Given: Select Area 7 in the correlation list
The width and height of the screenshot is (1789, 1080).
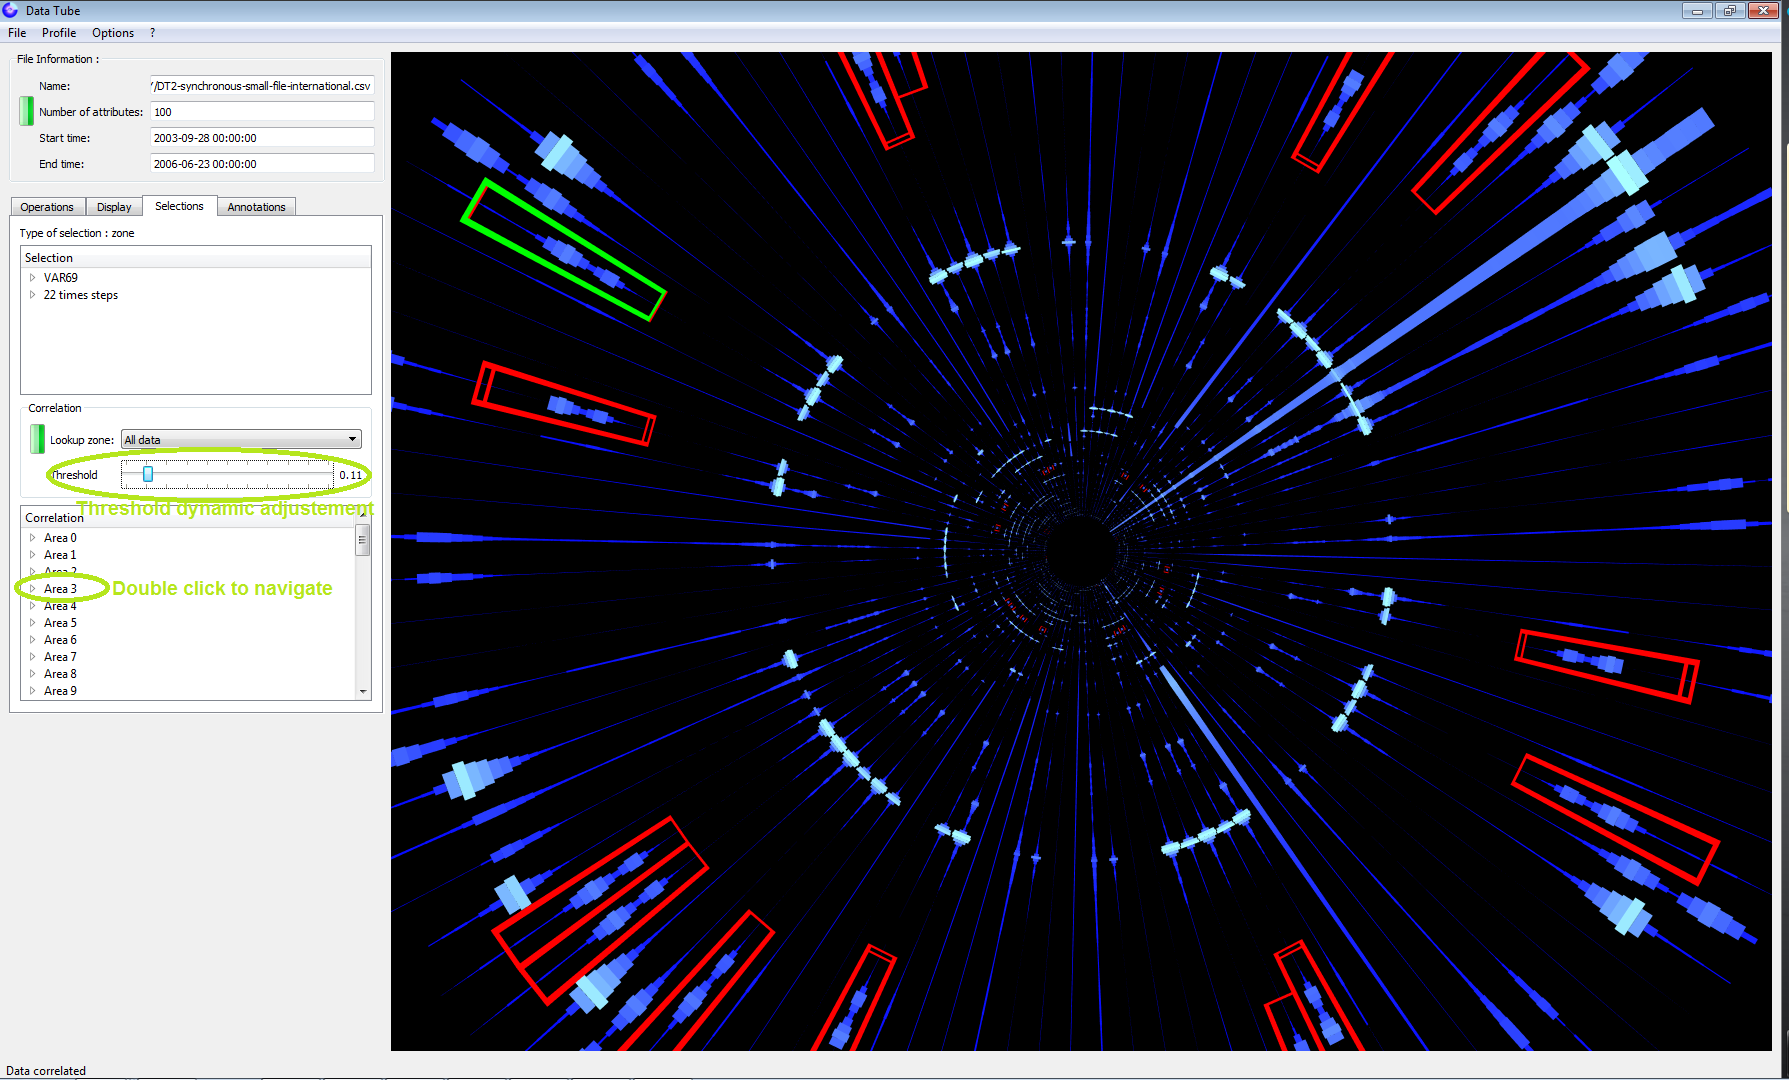Looking at the screenshot, I should [x=60, y=657].
